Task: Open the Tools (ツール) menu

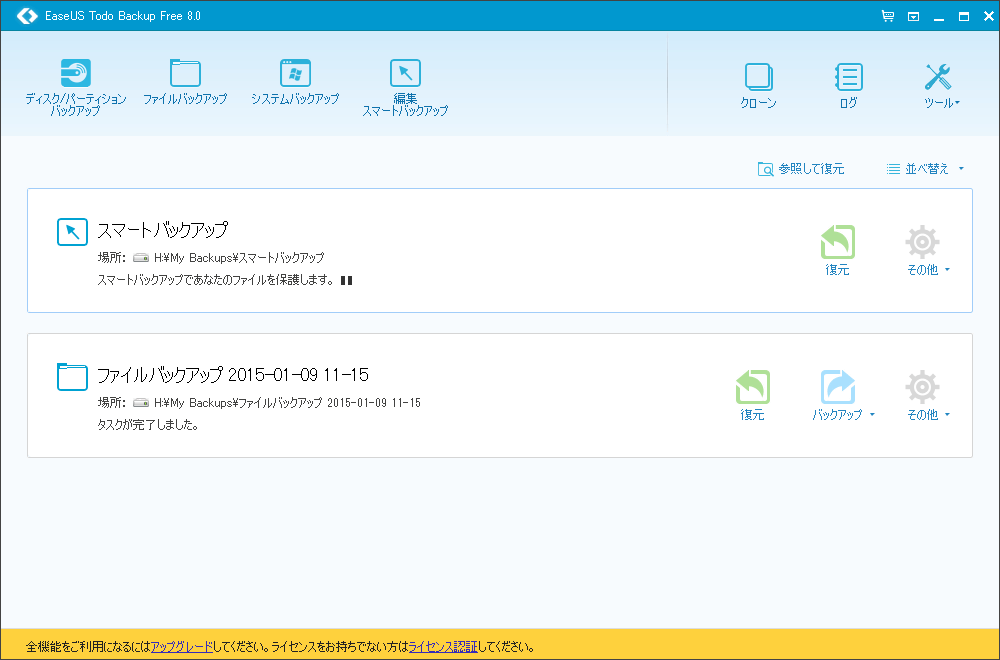Action: [942, 86]
